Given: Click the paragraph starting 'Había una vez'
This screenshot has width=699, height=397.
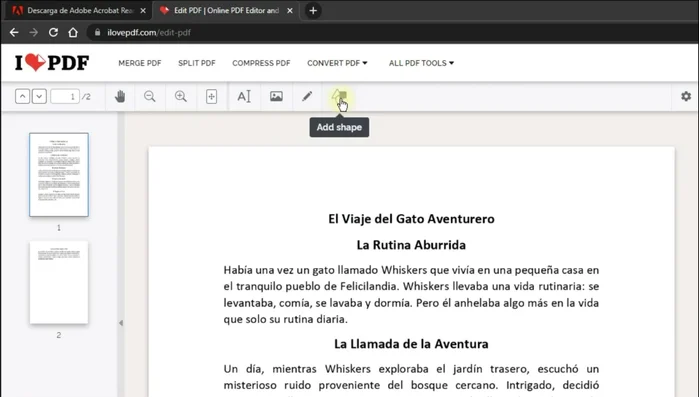Looking at the screenshot, I should point(411,295).
